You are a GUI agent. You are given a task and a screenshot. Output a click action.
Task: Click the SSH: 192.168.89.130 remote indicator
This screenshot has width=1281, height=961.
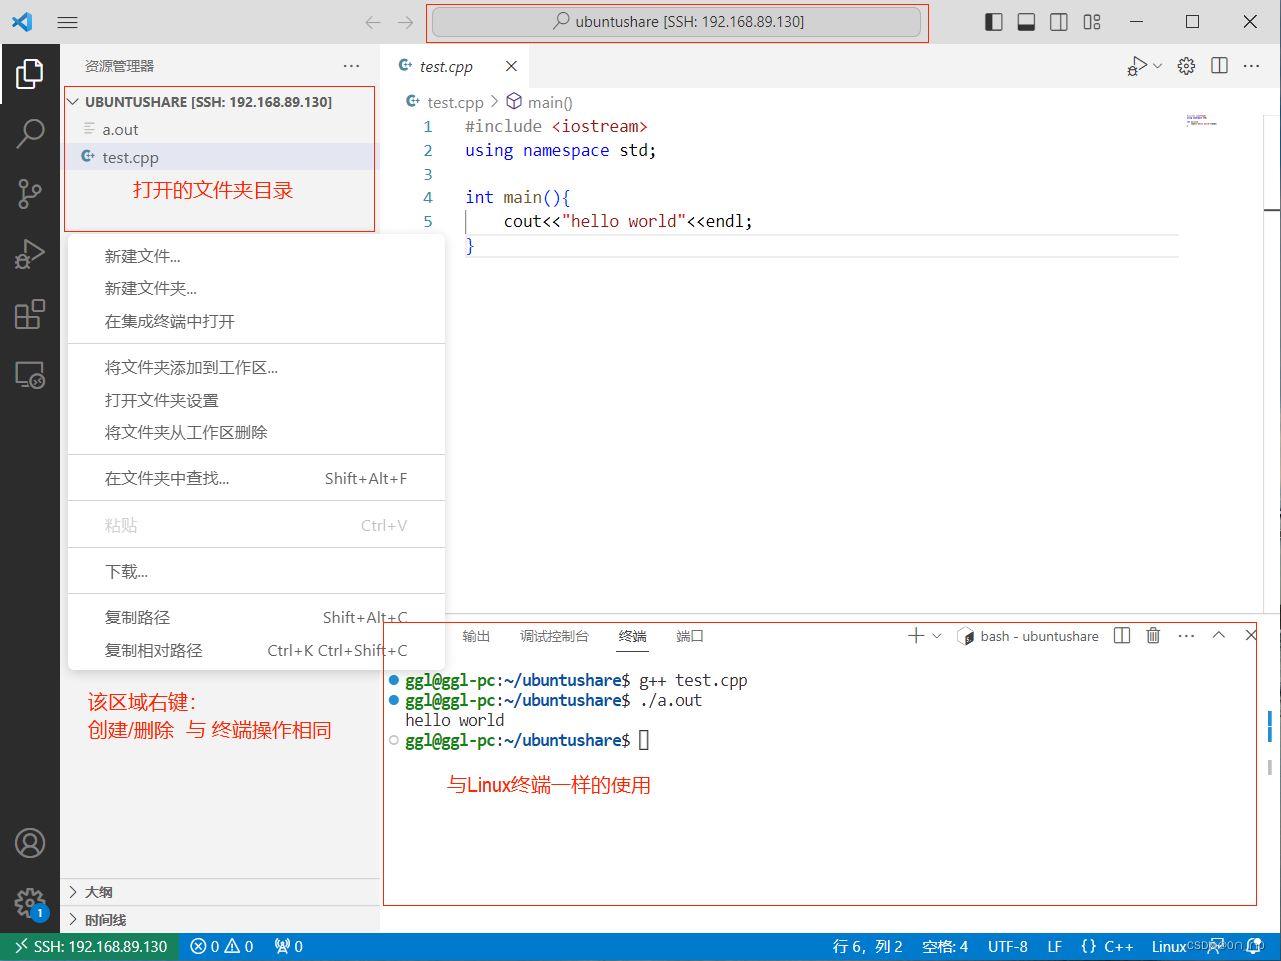[90, 947]
